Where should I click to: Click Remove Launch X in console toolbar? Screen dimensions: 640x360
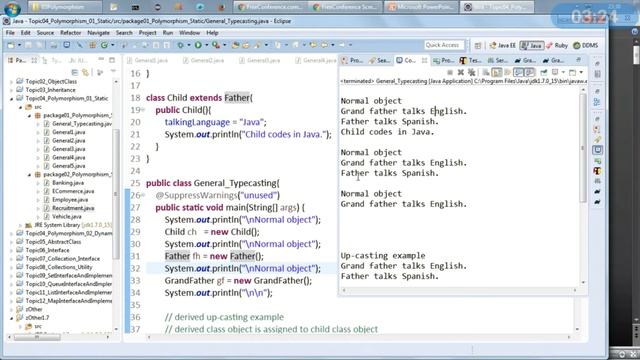tap(461, 72)
